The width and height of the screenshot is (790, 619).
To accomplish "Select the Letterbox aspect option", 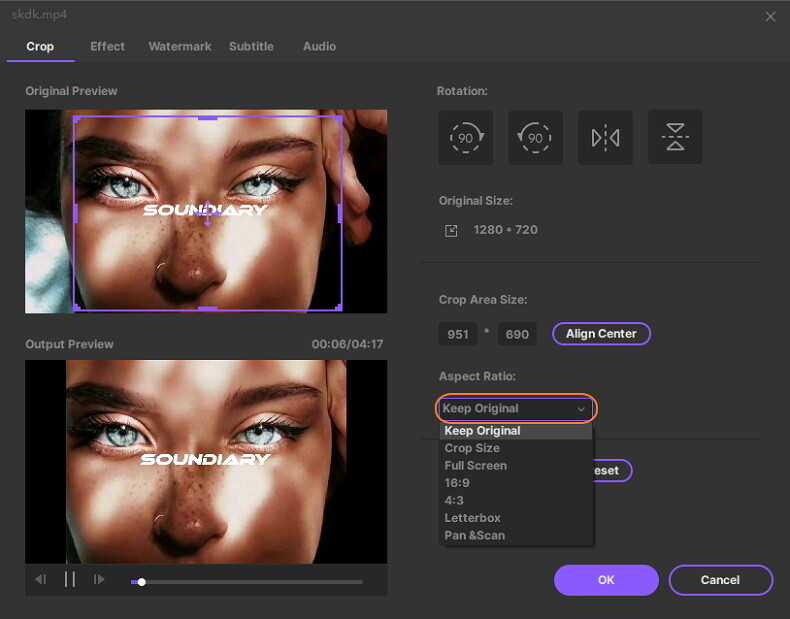I will pos(472,518).
